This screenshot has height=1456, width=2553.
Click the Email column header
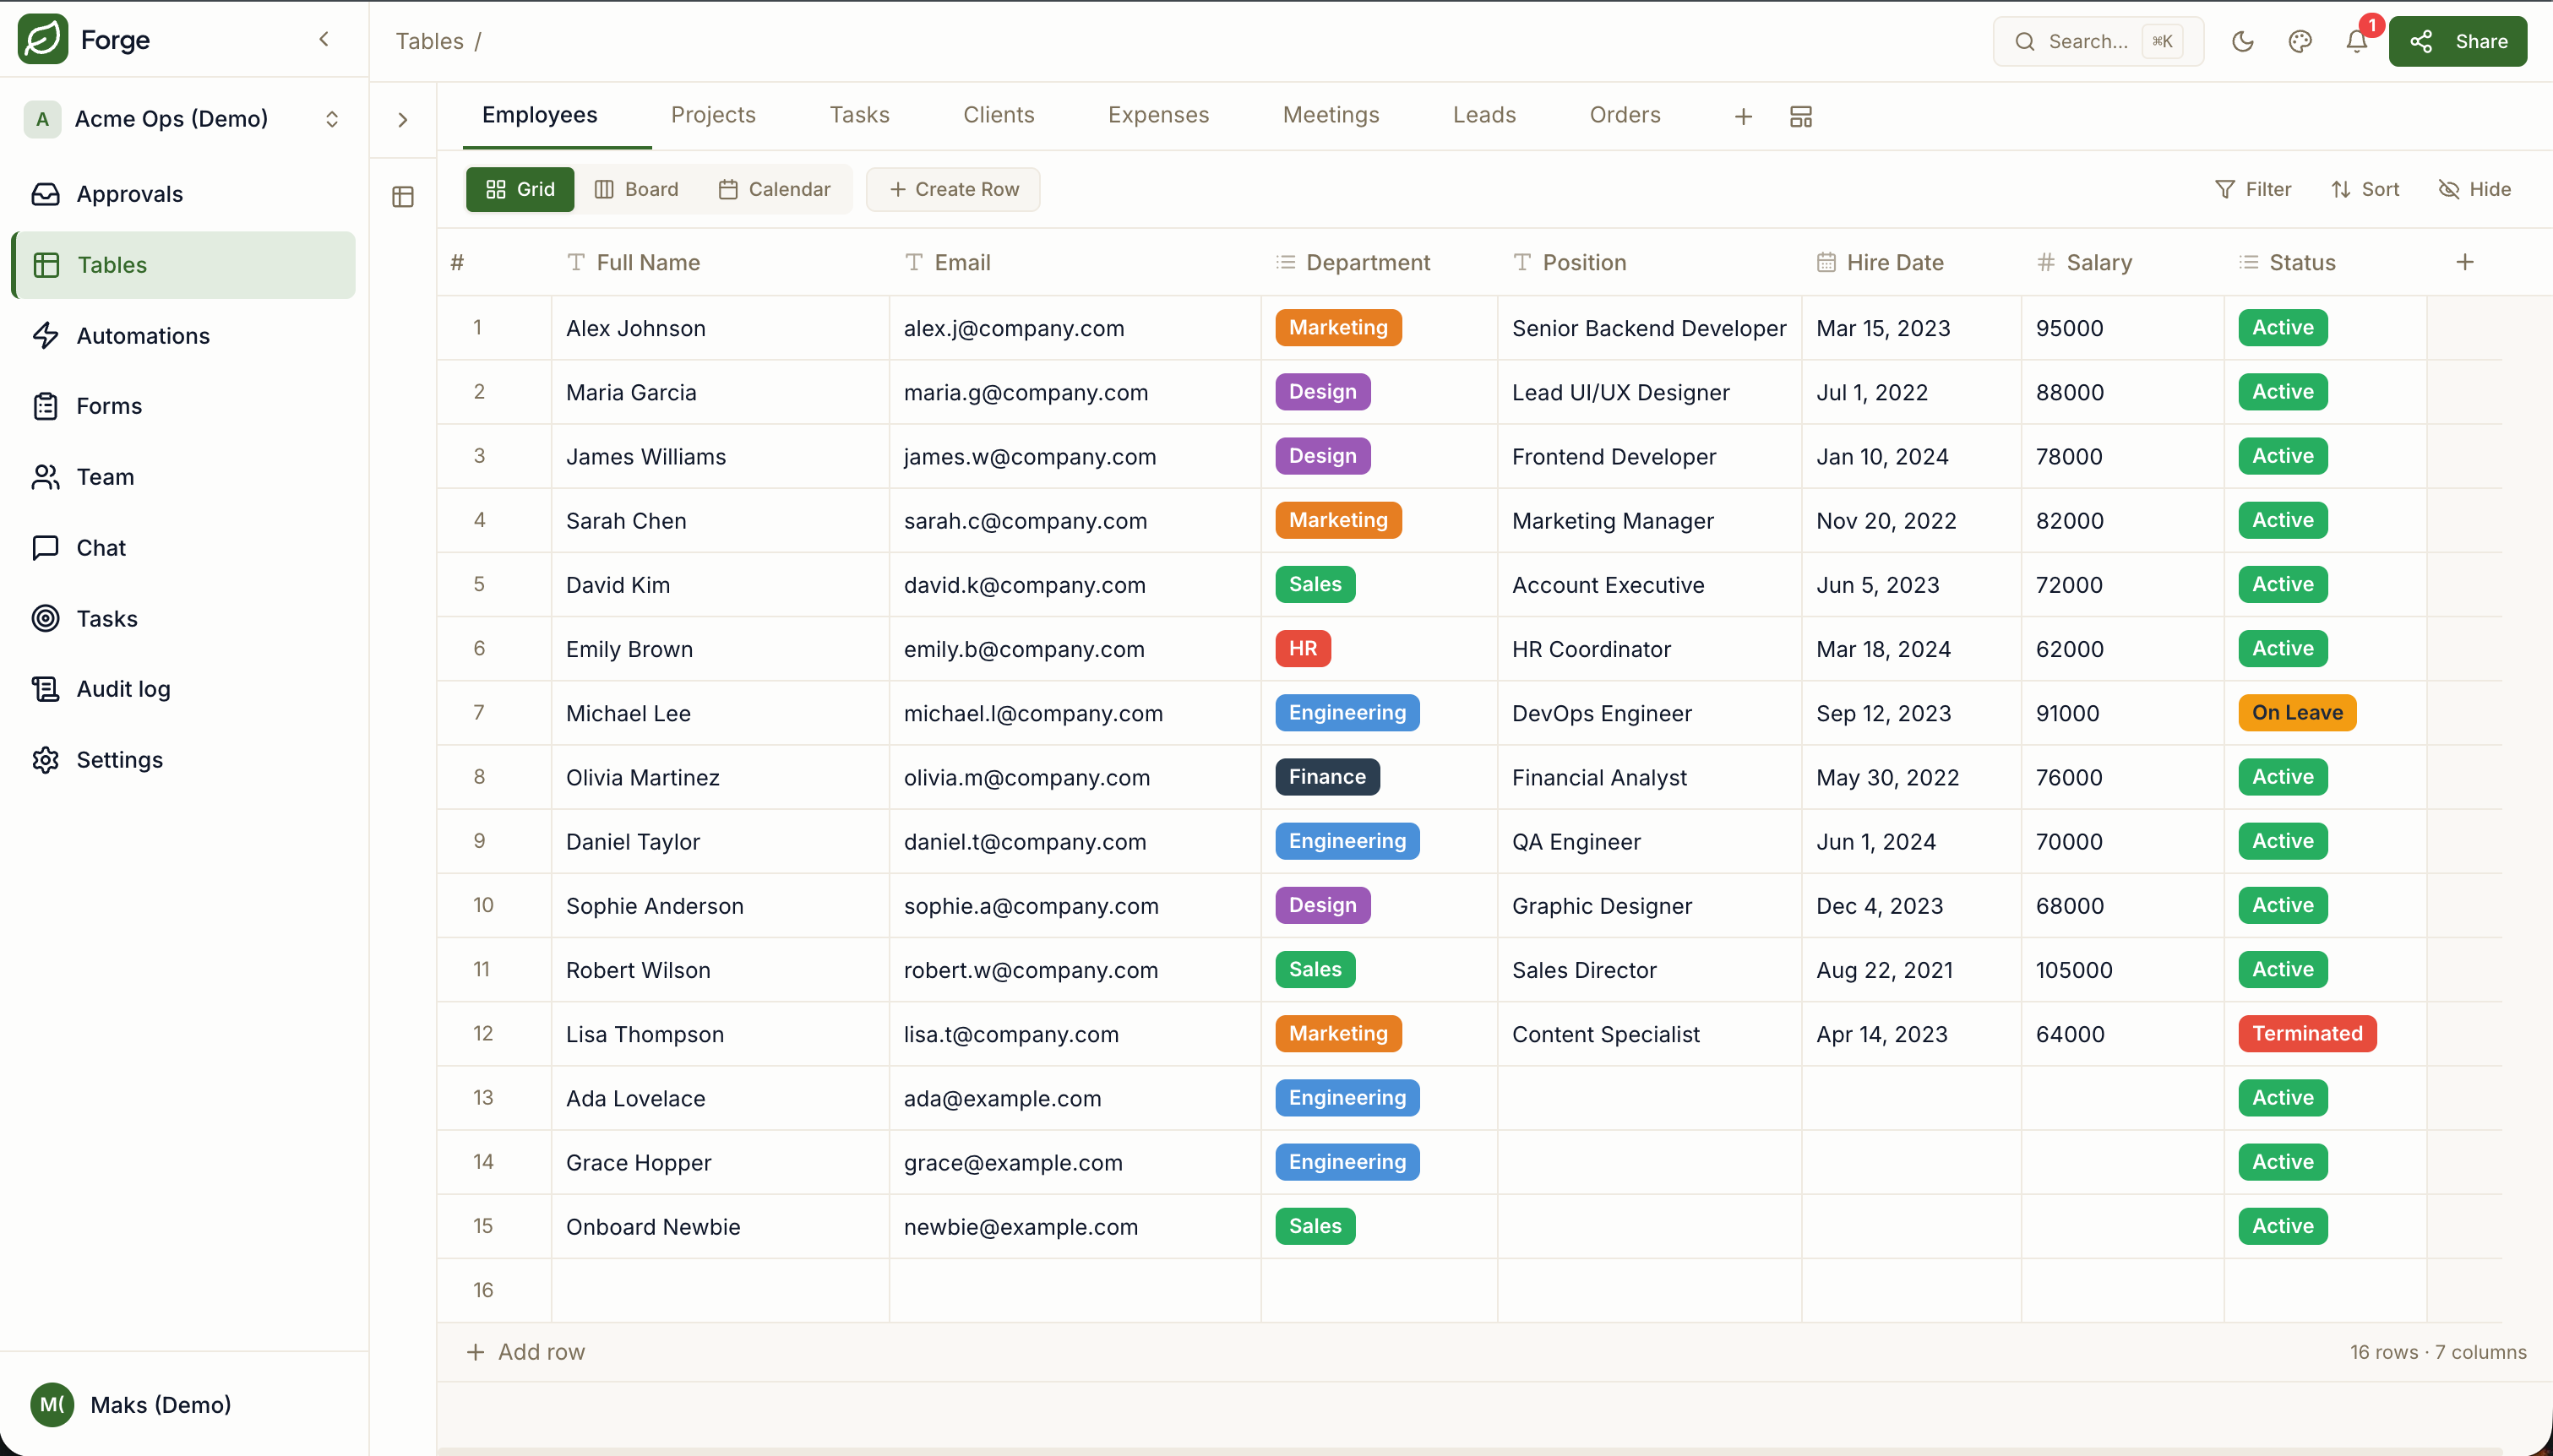point(1075,262)
